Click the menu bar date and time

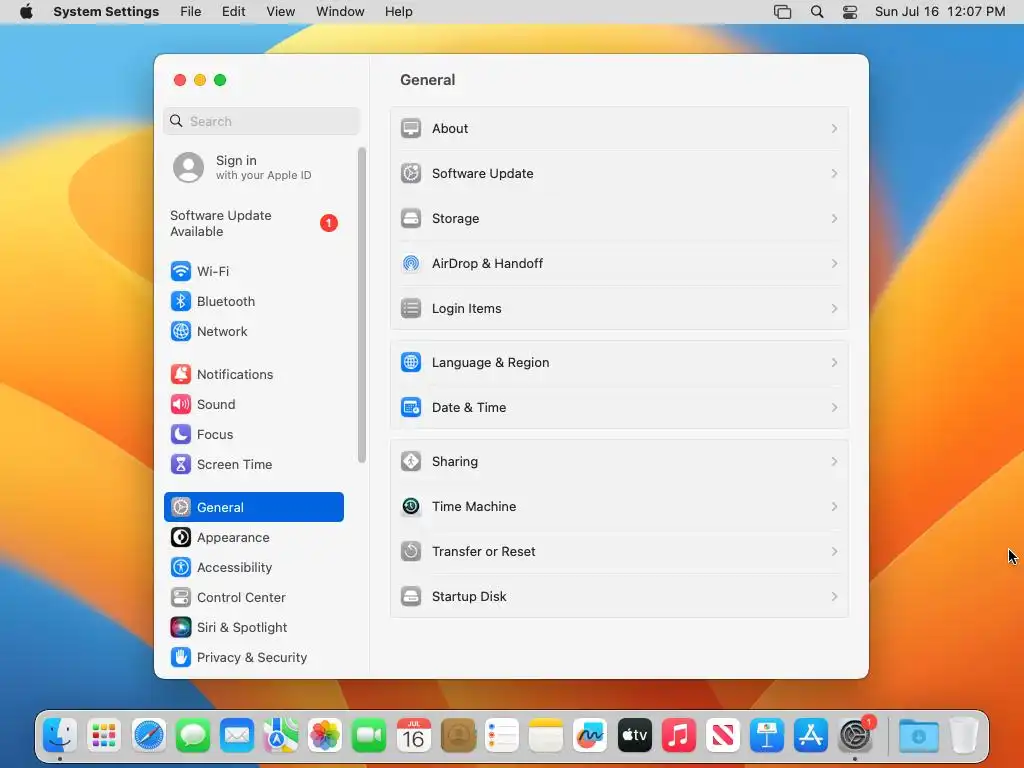[940, 12]
